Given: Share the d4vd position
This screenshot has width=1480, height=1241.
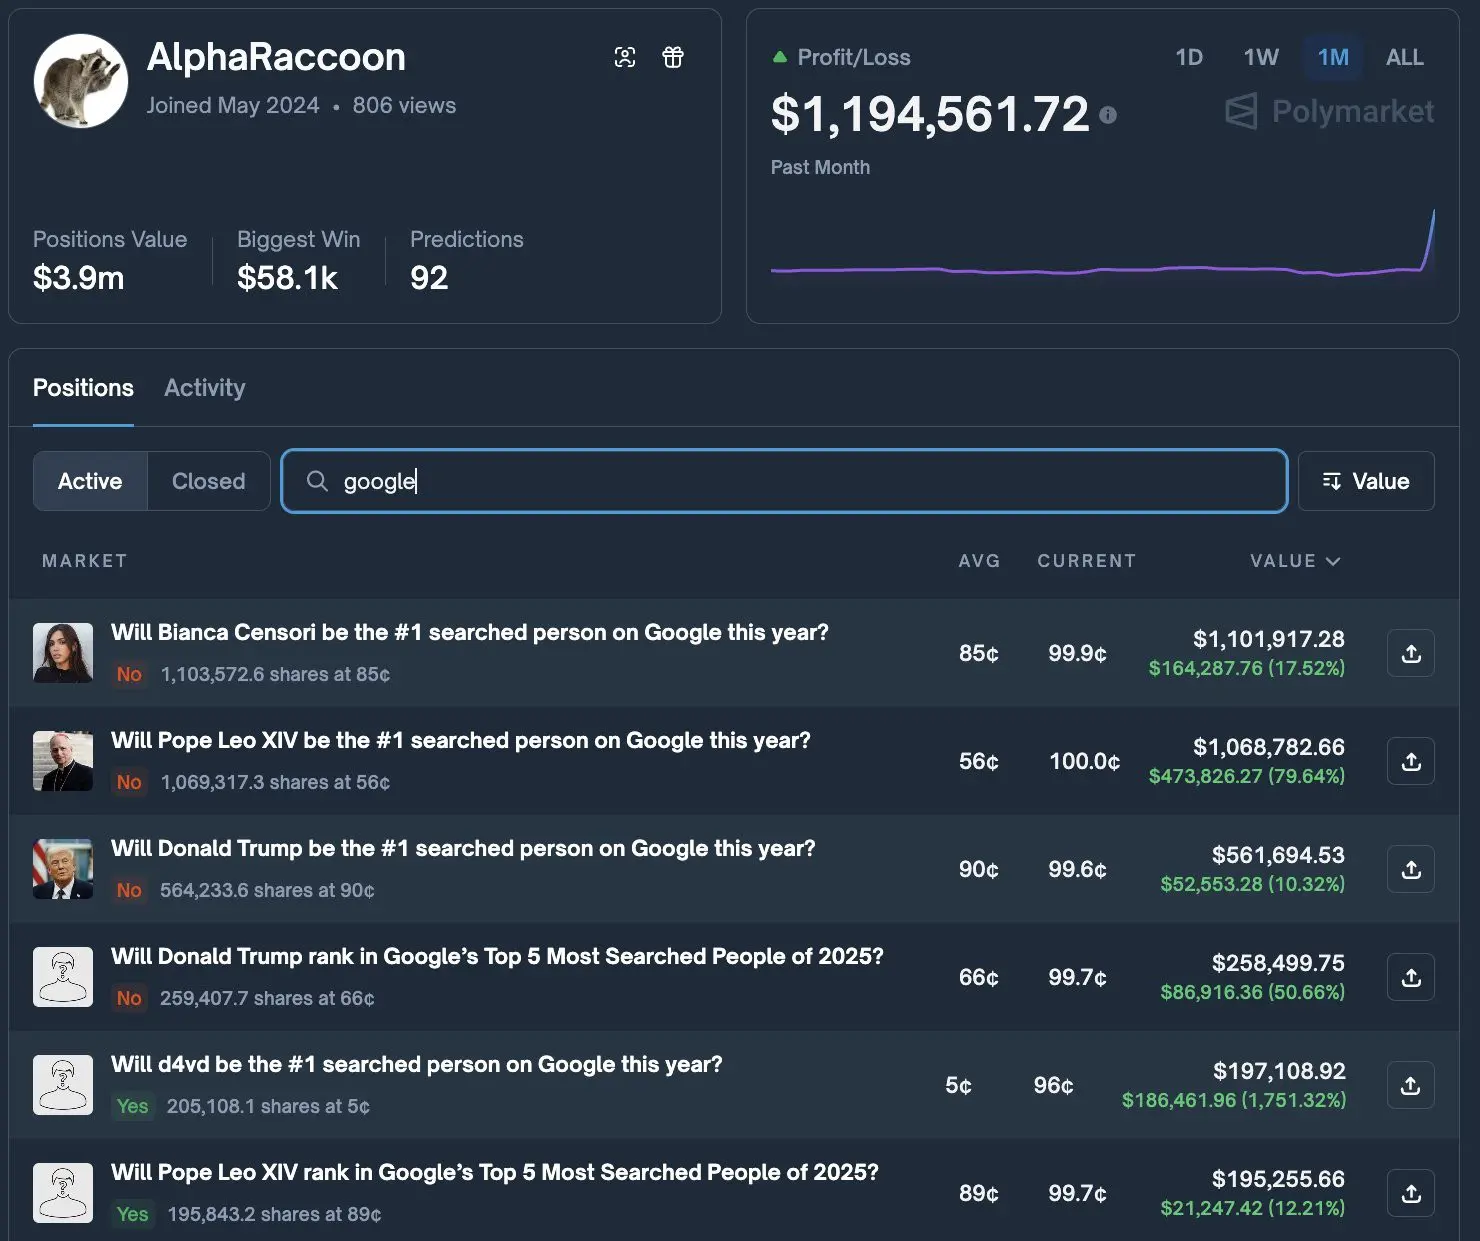Looking at the screenshot, I should point(1411,1085).
